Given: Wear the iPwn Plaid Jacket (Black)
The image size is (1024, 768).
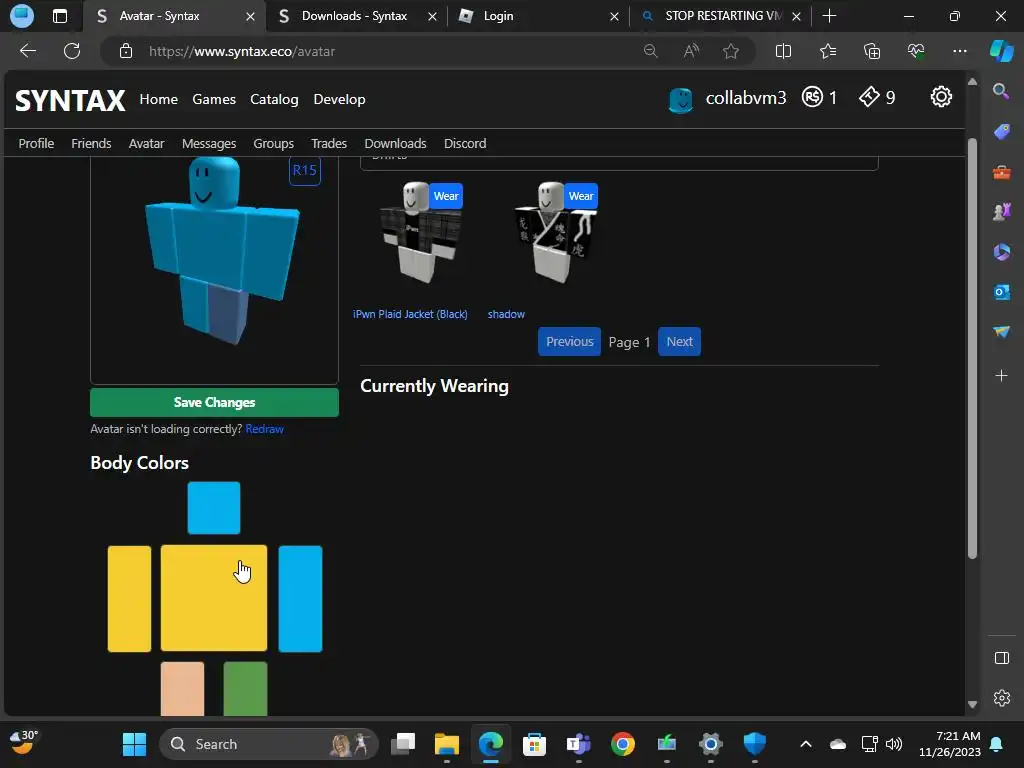Looking at the screenshot, I should click(447, 196).
